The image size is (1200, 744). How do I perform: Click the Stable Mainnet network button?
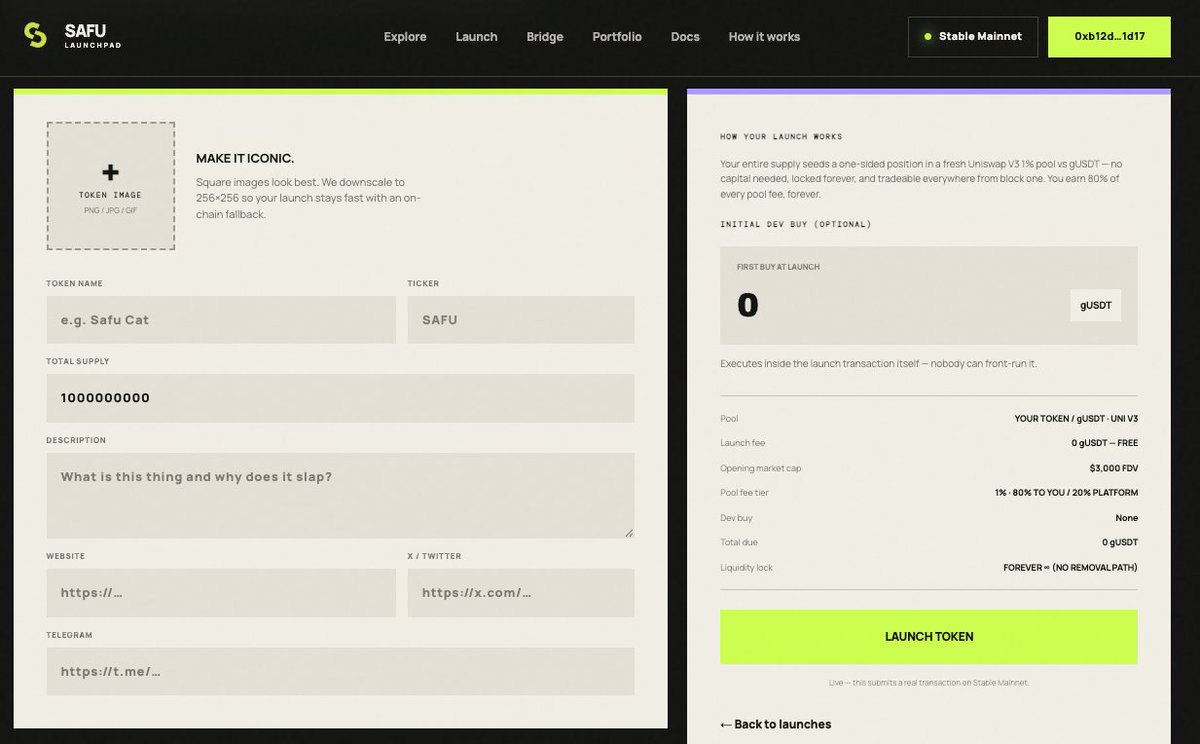pyautogui.click(x=973, y=37)
